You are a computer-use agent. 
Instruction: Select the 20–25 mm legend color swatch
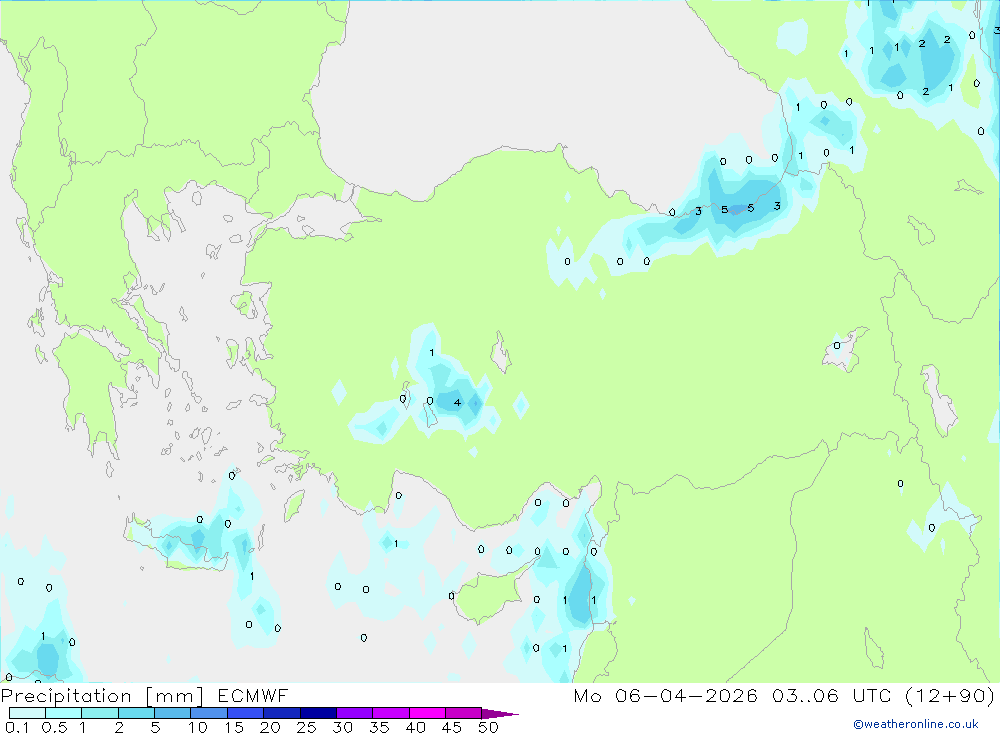click(282, 713)
